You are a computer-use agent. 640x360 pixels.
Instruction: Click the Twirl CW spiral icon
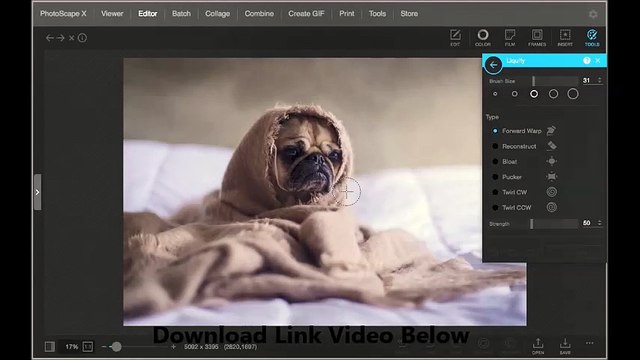[551, 192]
